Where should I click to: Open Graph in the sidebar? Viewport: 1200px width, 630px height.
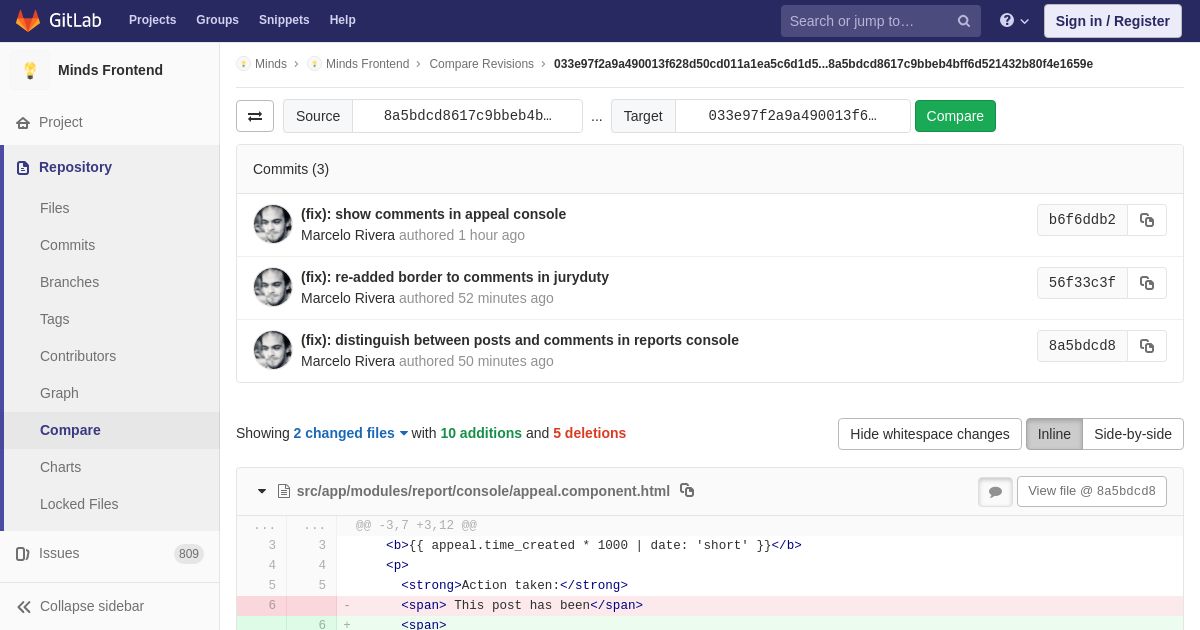(x=59, y=393)
